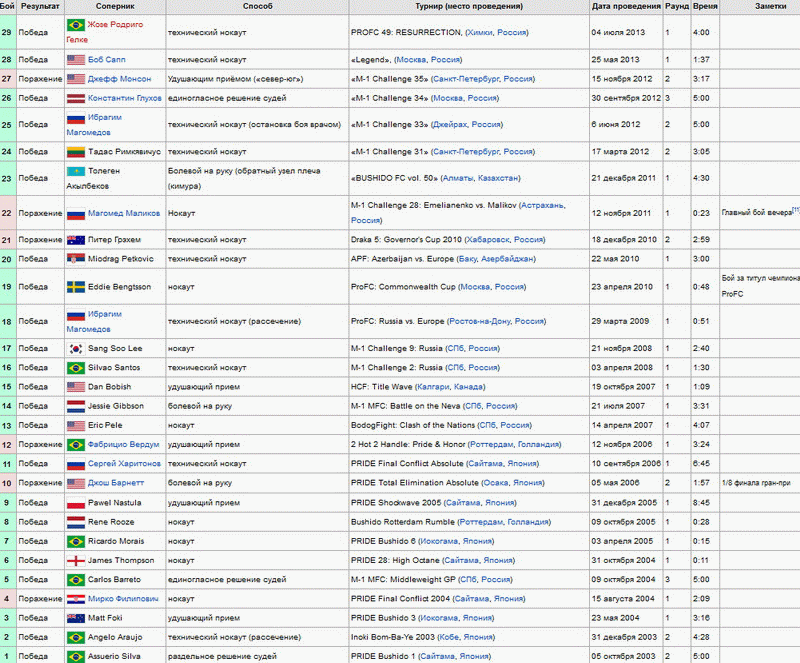Click the Netherlands flag by Jessie Gibson
The width and height of the screenshot is (800, 663).
point(75,406)
